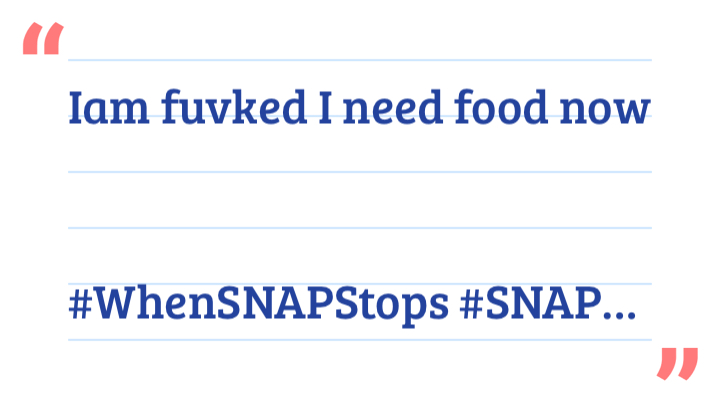Image resolution: width=720 pixels, height=404 pixels.
Task: Click the closing red quotation mark
Action: point(677,364)
